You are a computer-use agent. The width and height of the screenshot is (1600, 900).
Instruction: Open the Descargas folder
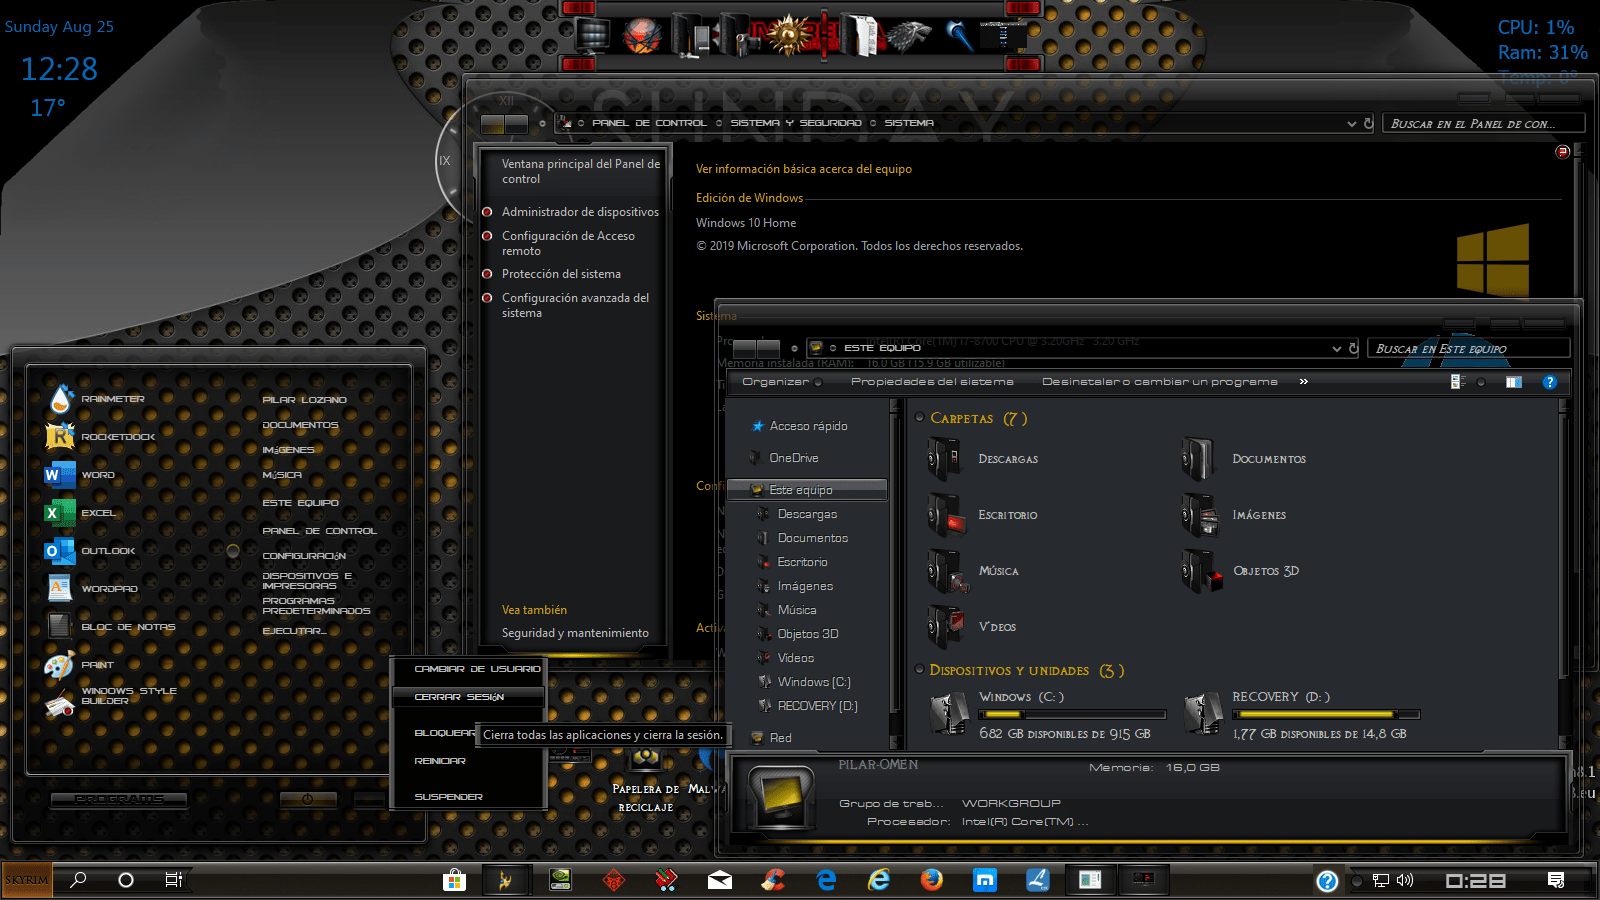(984, 459)
